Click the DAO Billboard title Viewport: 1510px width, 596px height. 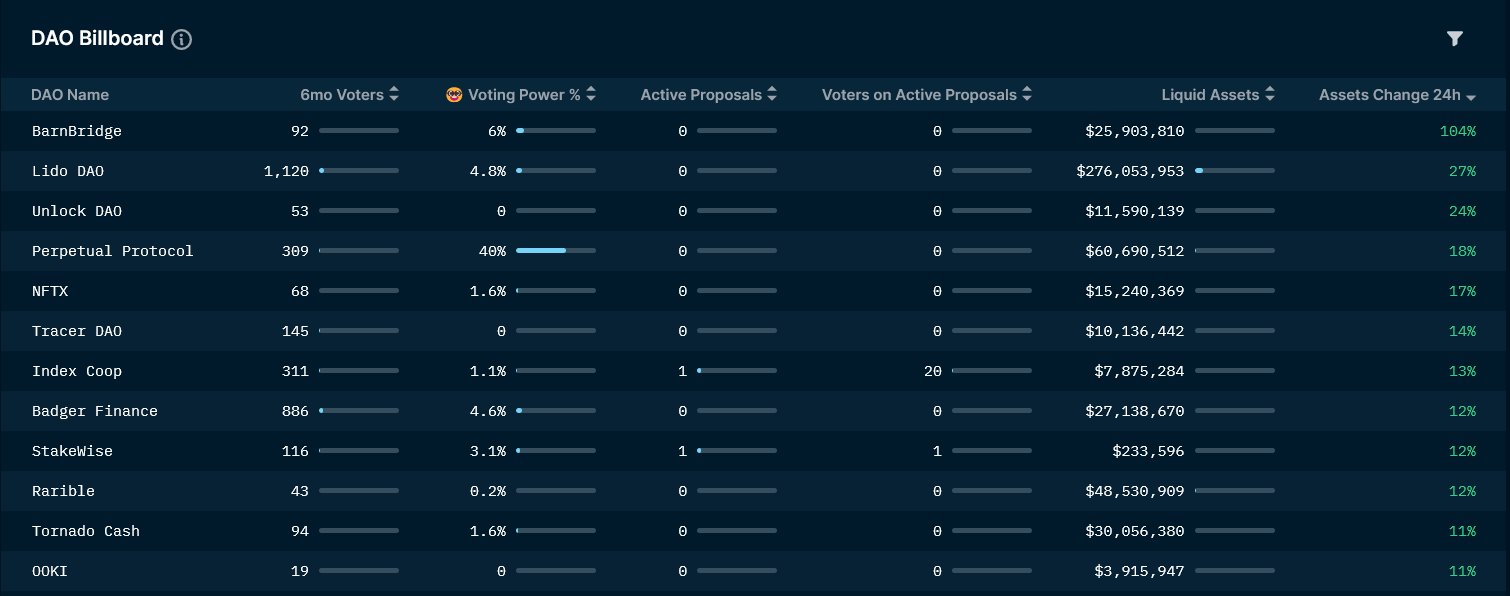pyautogui.click(x=97, y=38)
